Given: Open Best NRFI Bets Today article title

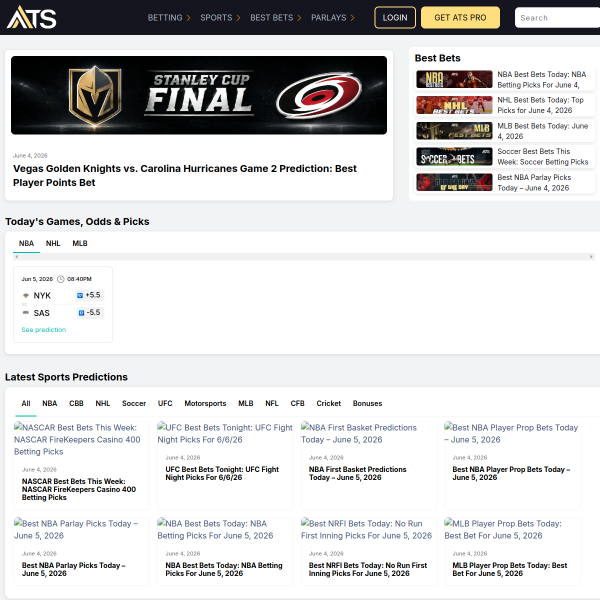Looking at the screenshot, I should (368, 569).
